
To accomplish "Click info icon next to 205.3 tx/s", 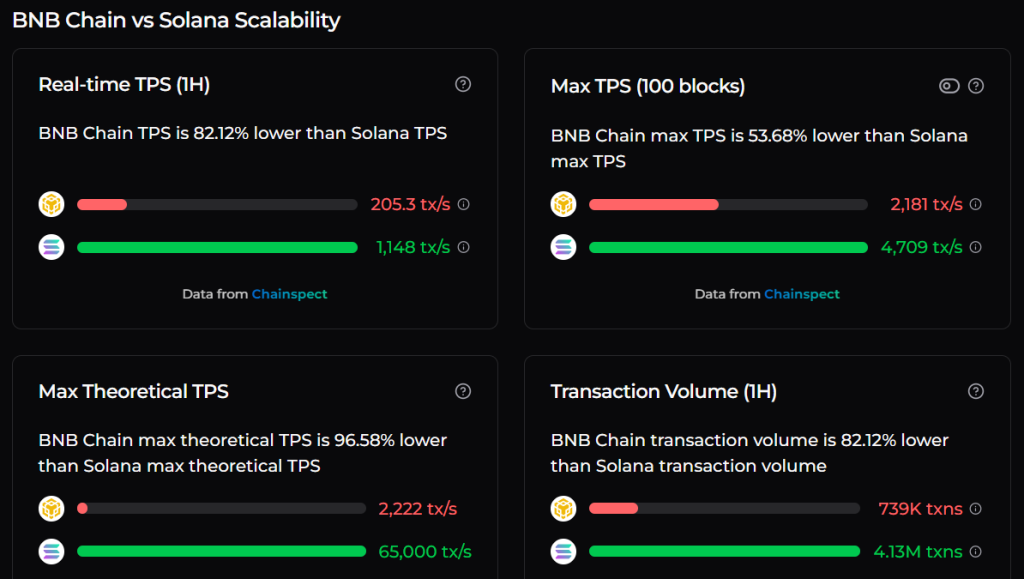I will [x=463, y=204].
